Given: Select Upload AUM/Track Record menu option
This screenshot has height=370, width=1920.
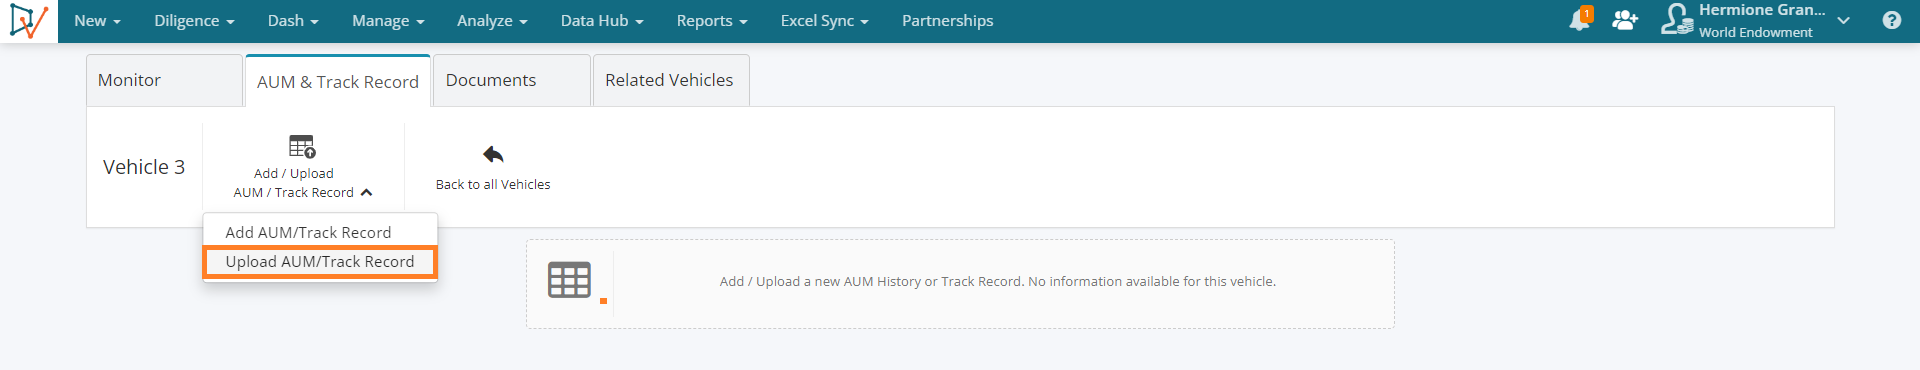Looking at the screenshot, I should [320, 262].
